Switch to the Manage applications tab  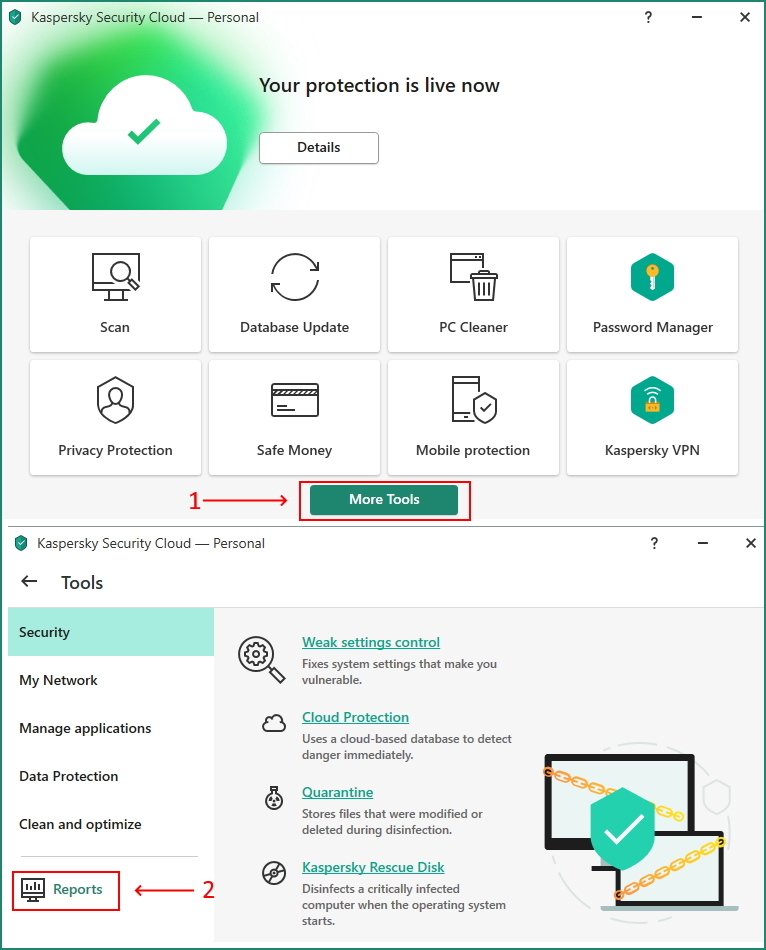111,728
